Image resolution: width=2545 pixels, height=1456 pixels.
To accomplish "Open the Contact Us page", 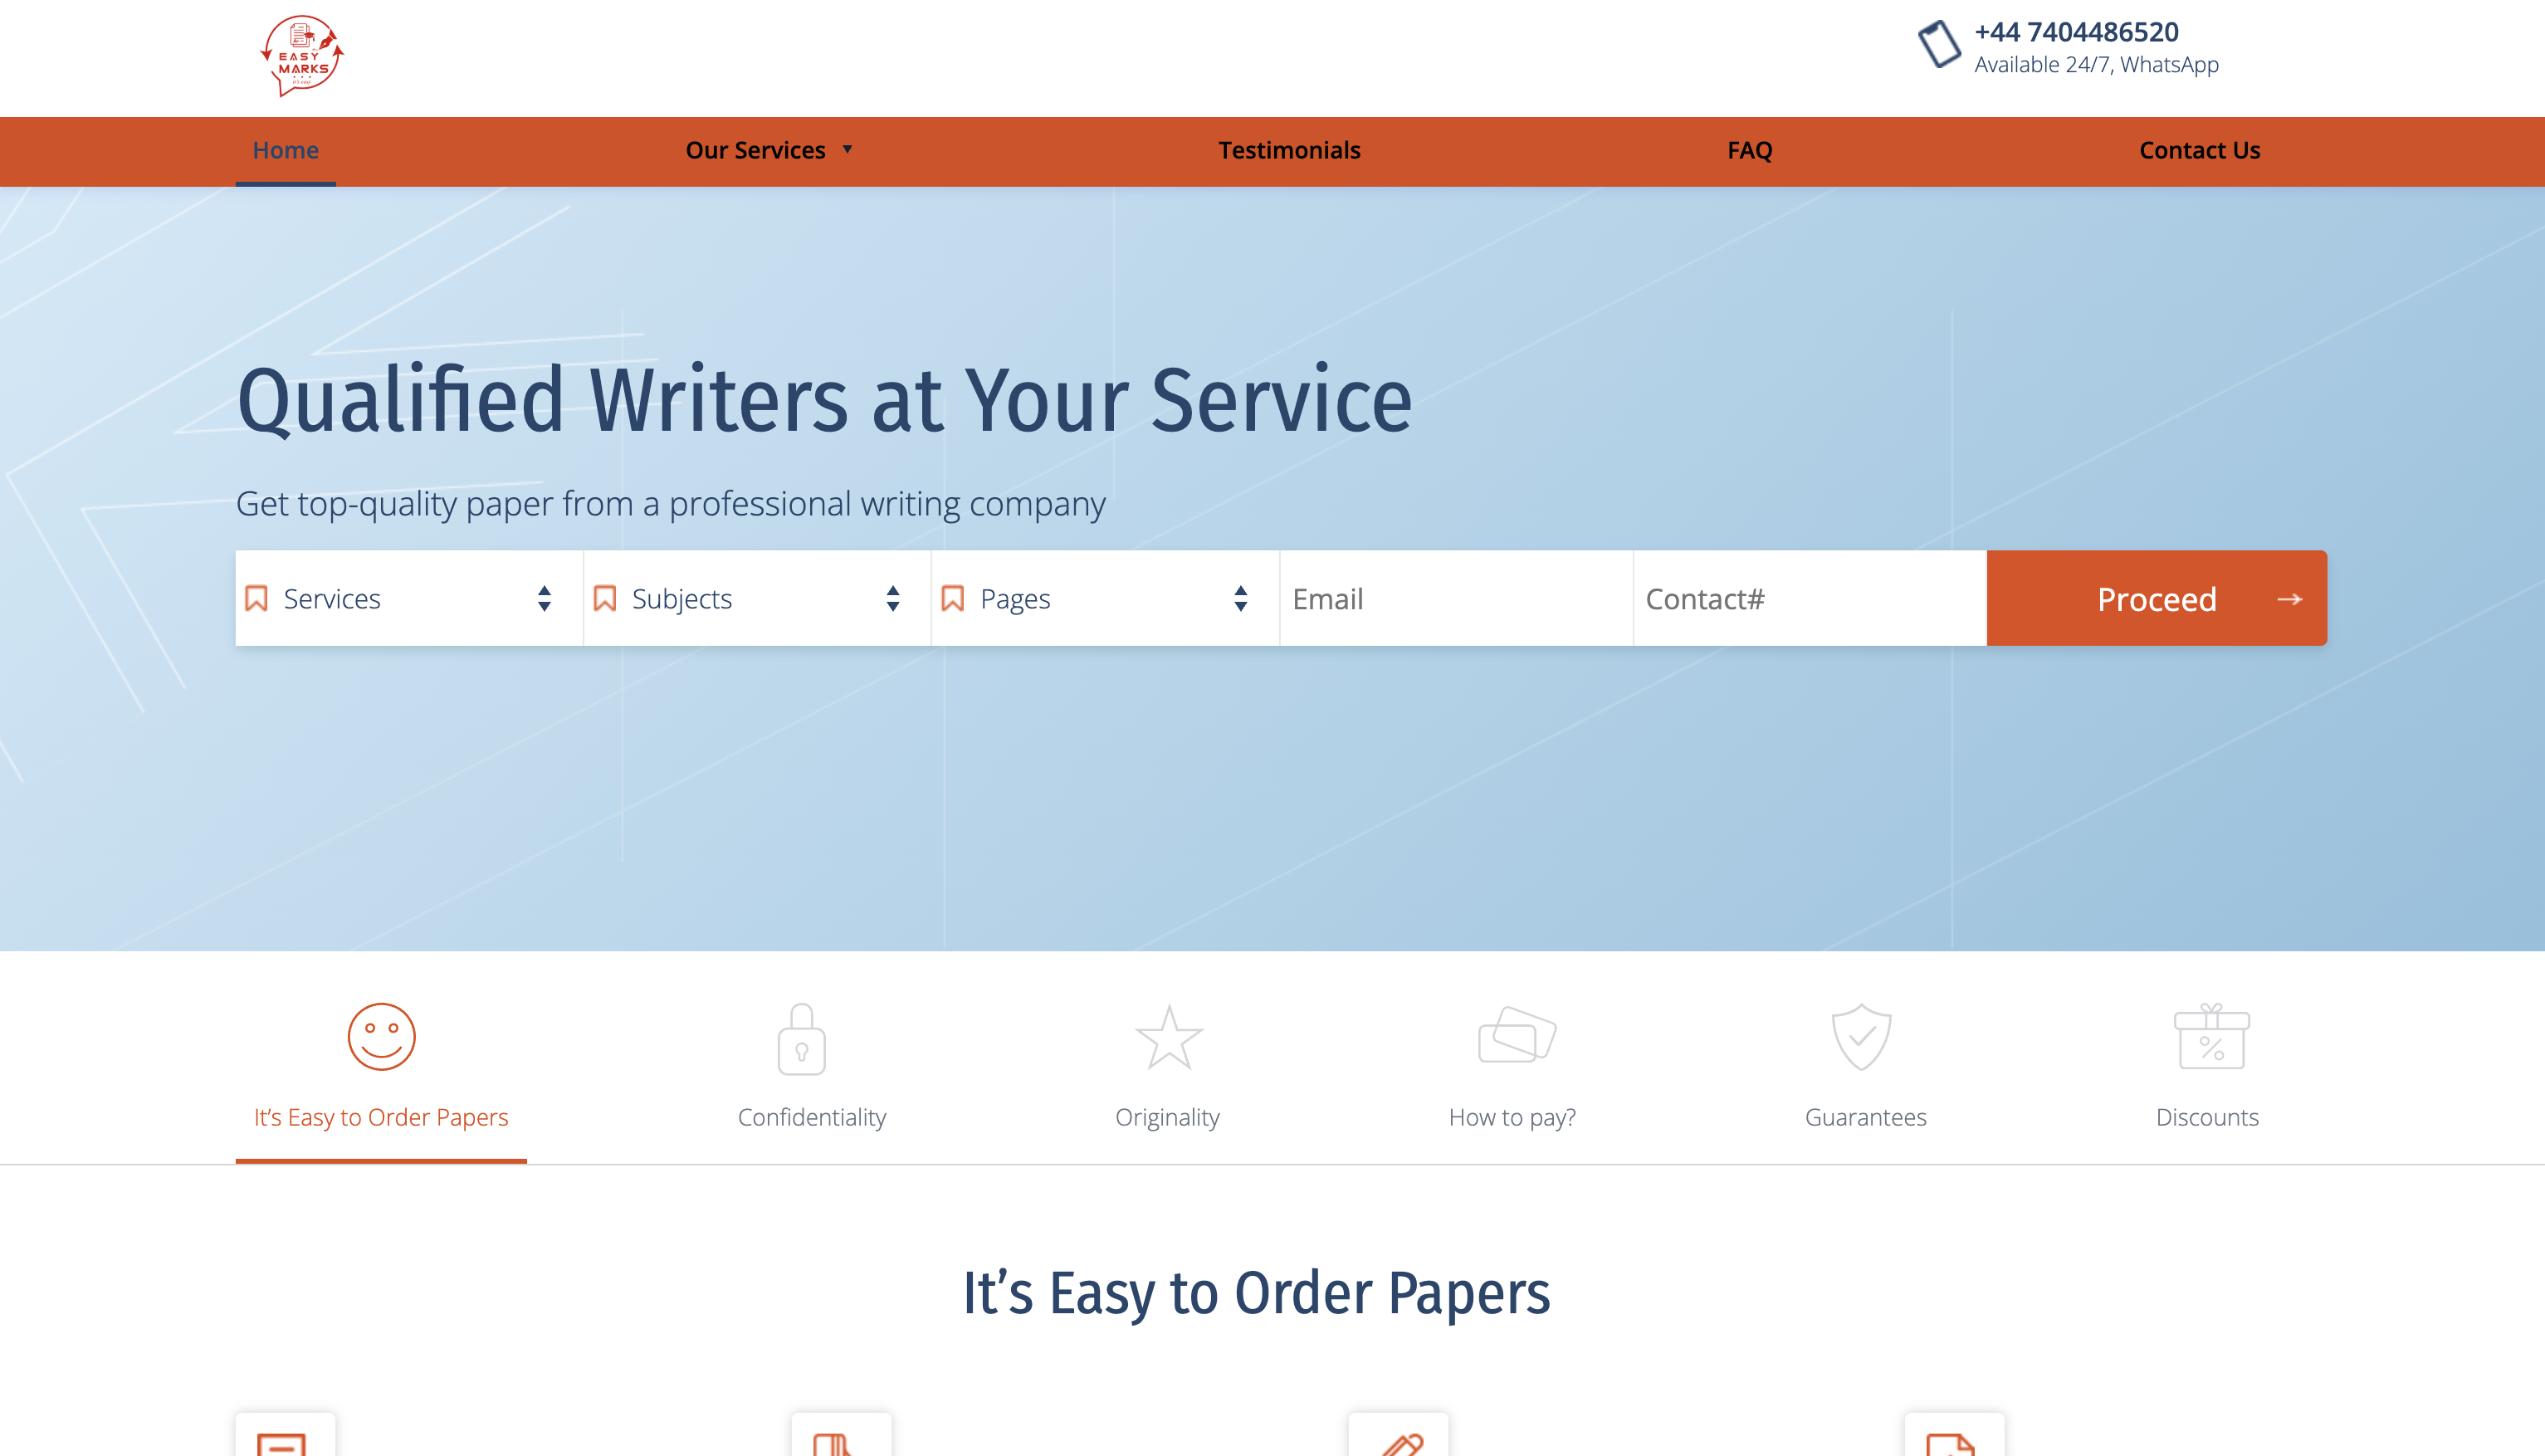I will tap(2199, 150).
